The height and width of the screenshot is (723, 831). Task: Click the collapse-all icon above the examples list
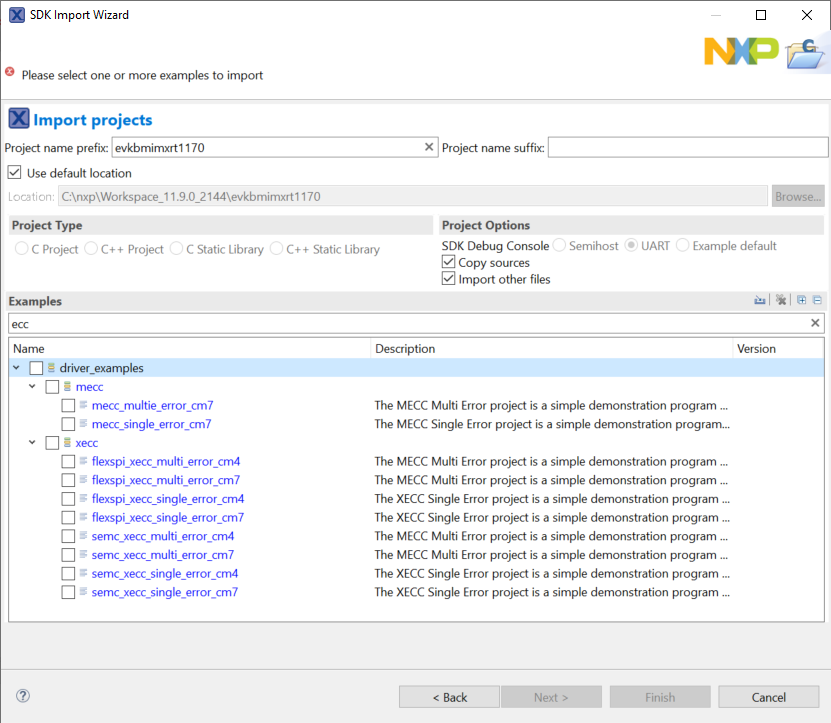[x=817, y=300]
